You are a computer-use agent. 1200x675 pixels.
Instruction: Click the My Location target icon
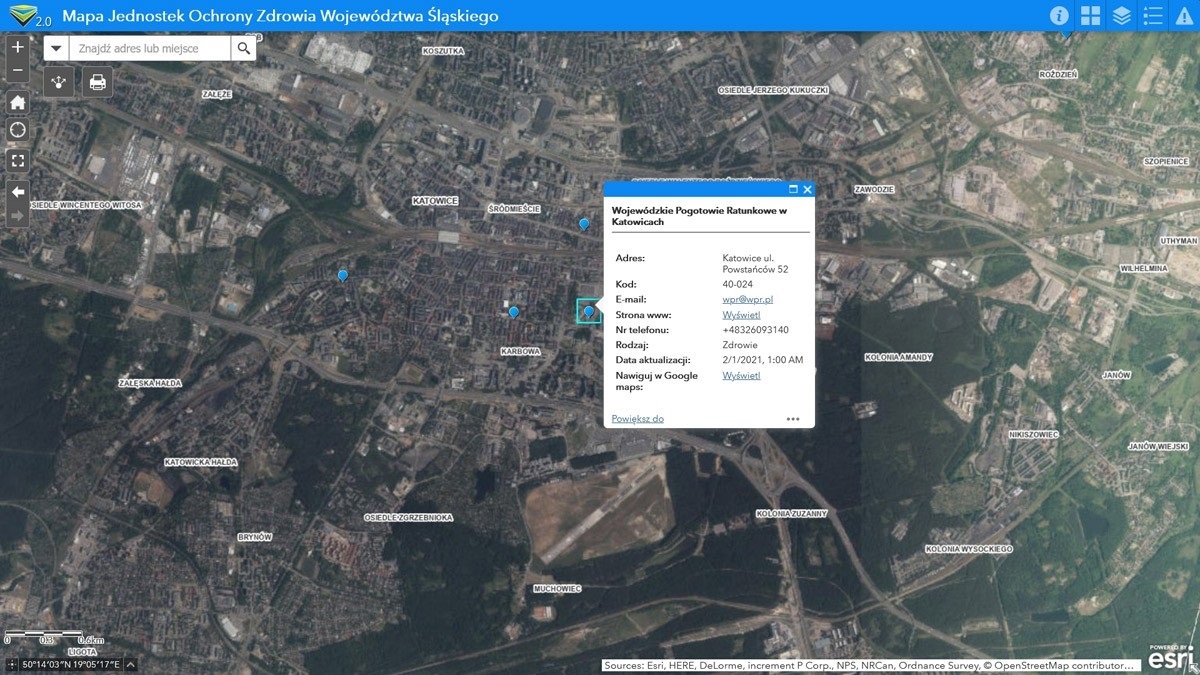click(17, 130)
